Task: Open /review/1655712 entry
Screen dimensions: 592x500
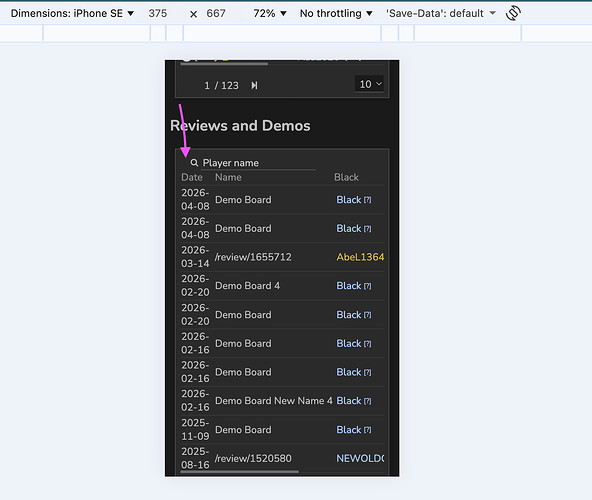Action: (253, 257)
